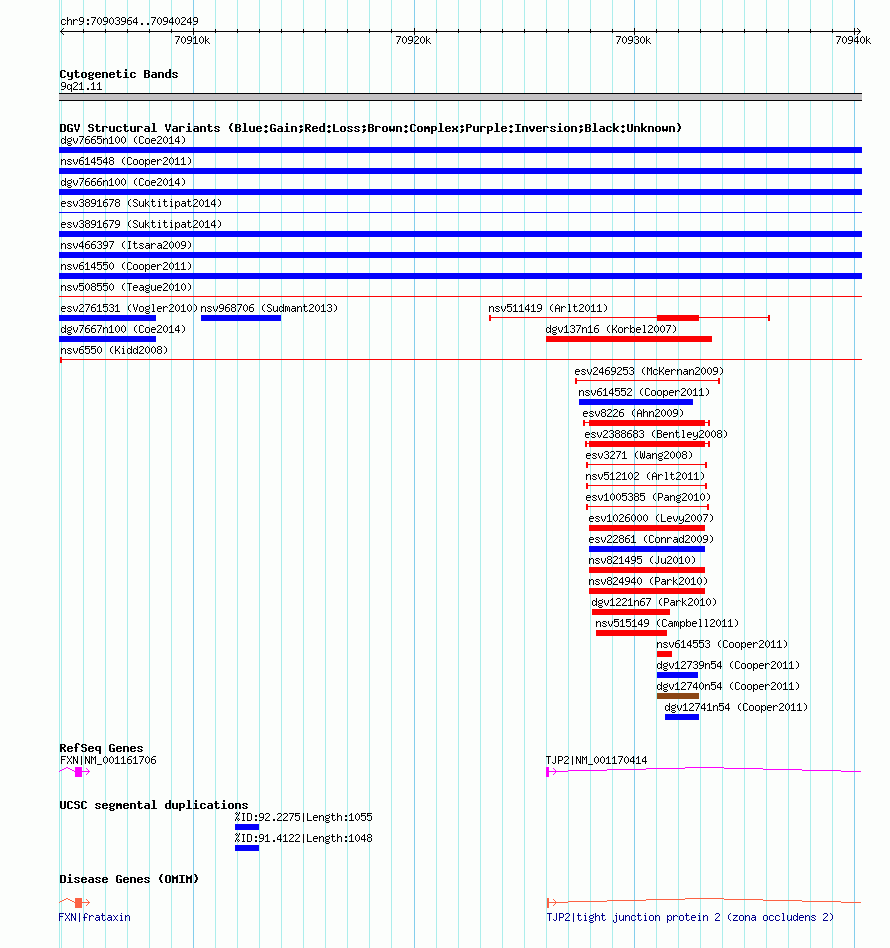The width and height of the screenshot is (890, 948).
Task: Click the ruler's right scroll arrow
Action: coord(857,31)
